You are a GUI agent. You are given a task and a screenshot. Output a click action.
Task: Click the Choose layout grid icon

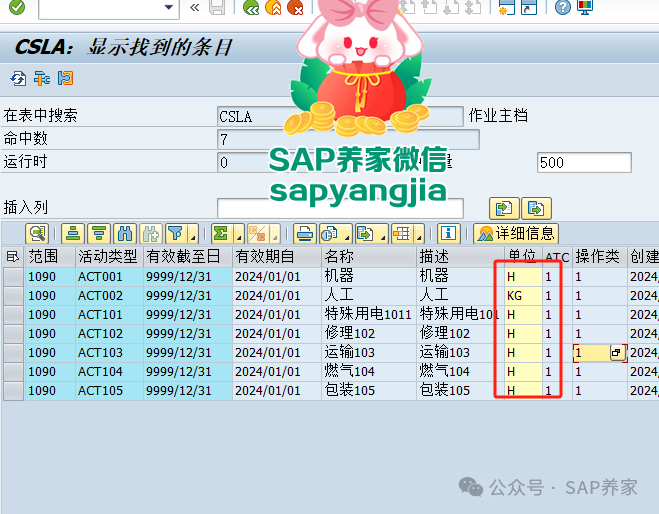pos(402,234)
